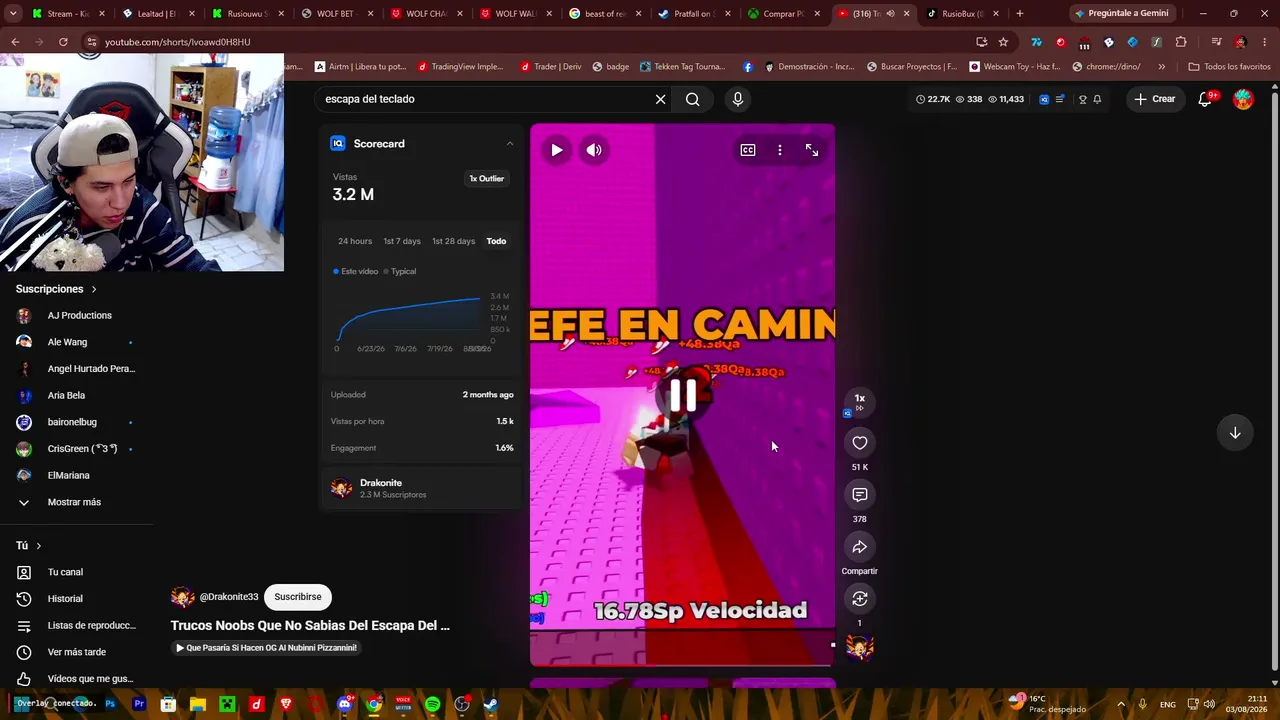Open Ver más tarde in sidebar
Image resolution: width=1280 pixels, height=720 pixels.
click(76, 652)
